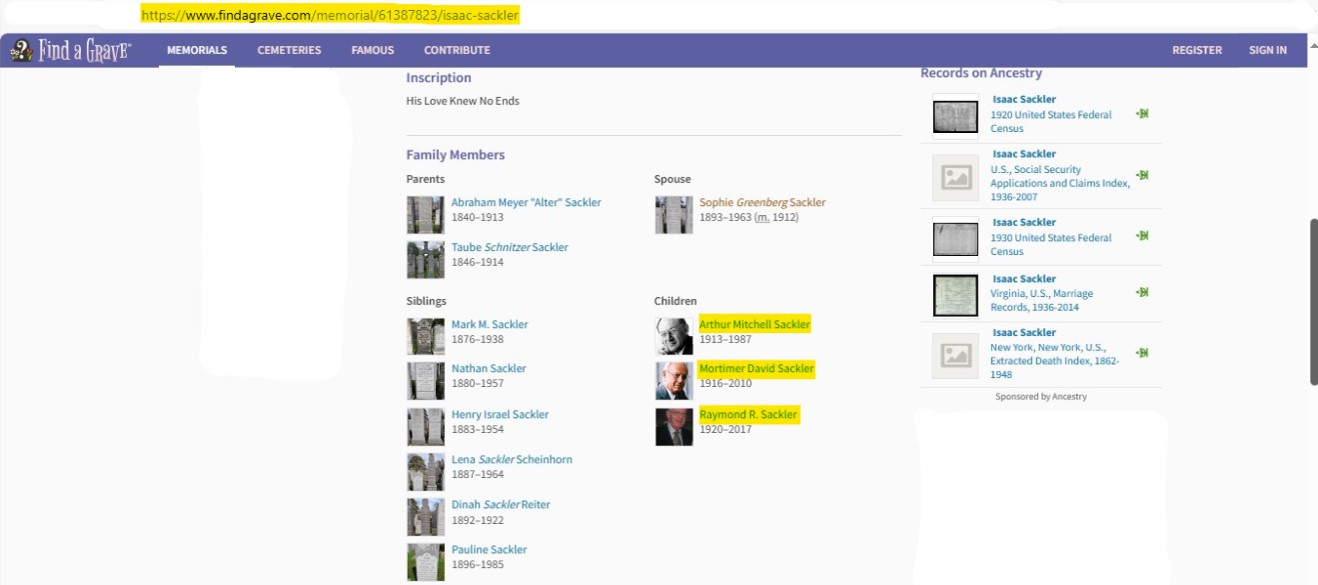The image size is (1318, 585).
Task: Click the 1930 Census record thumbnail image
Action: pos(955,237)
